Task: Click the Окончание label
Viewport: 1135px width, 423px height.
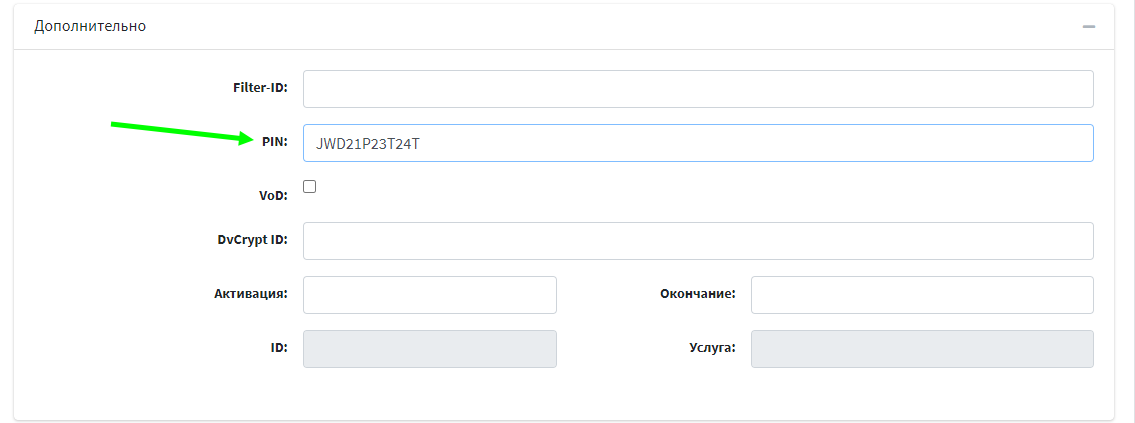Action: click(x=697, y=294)
